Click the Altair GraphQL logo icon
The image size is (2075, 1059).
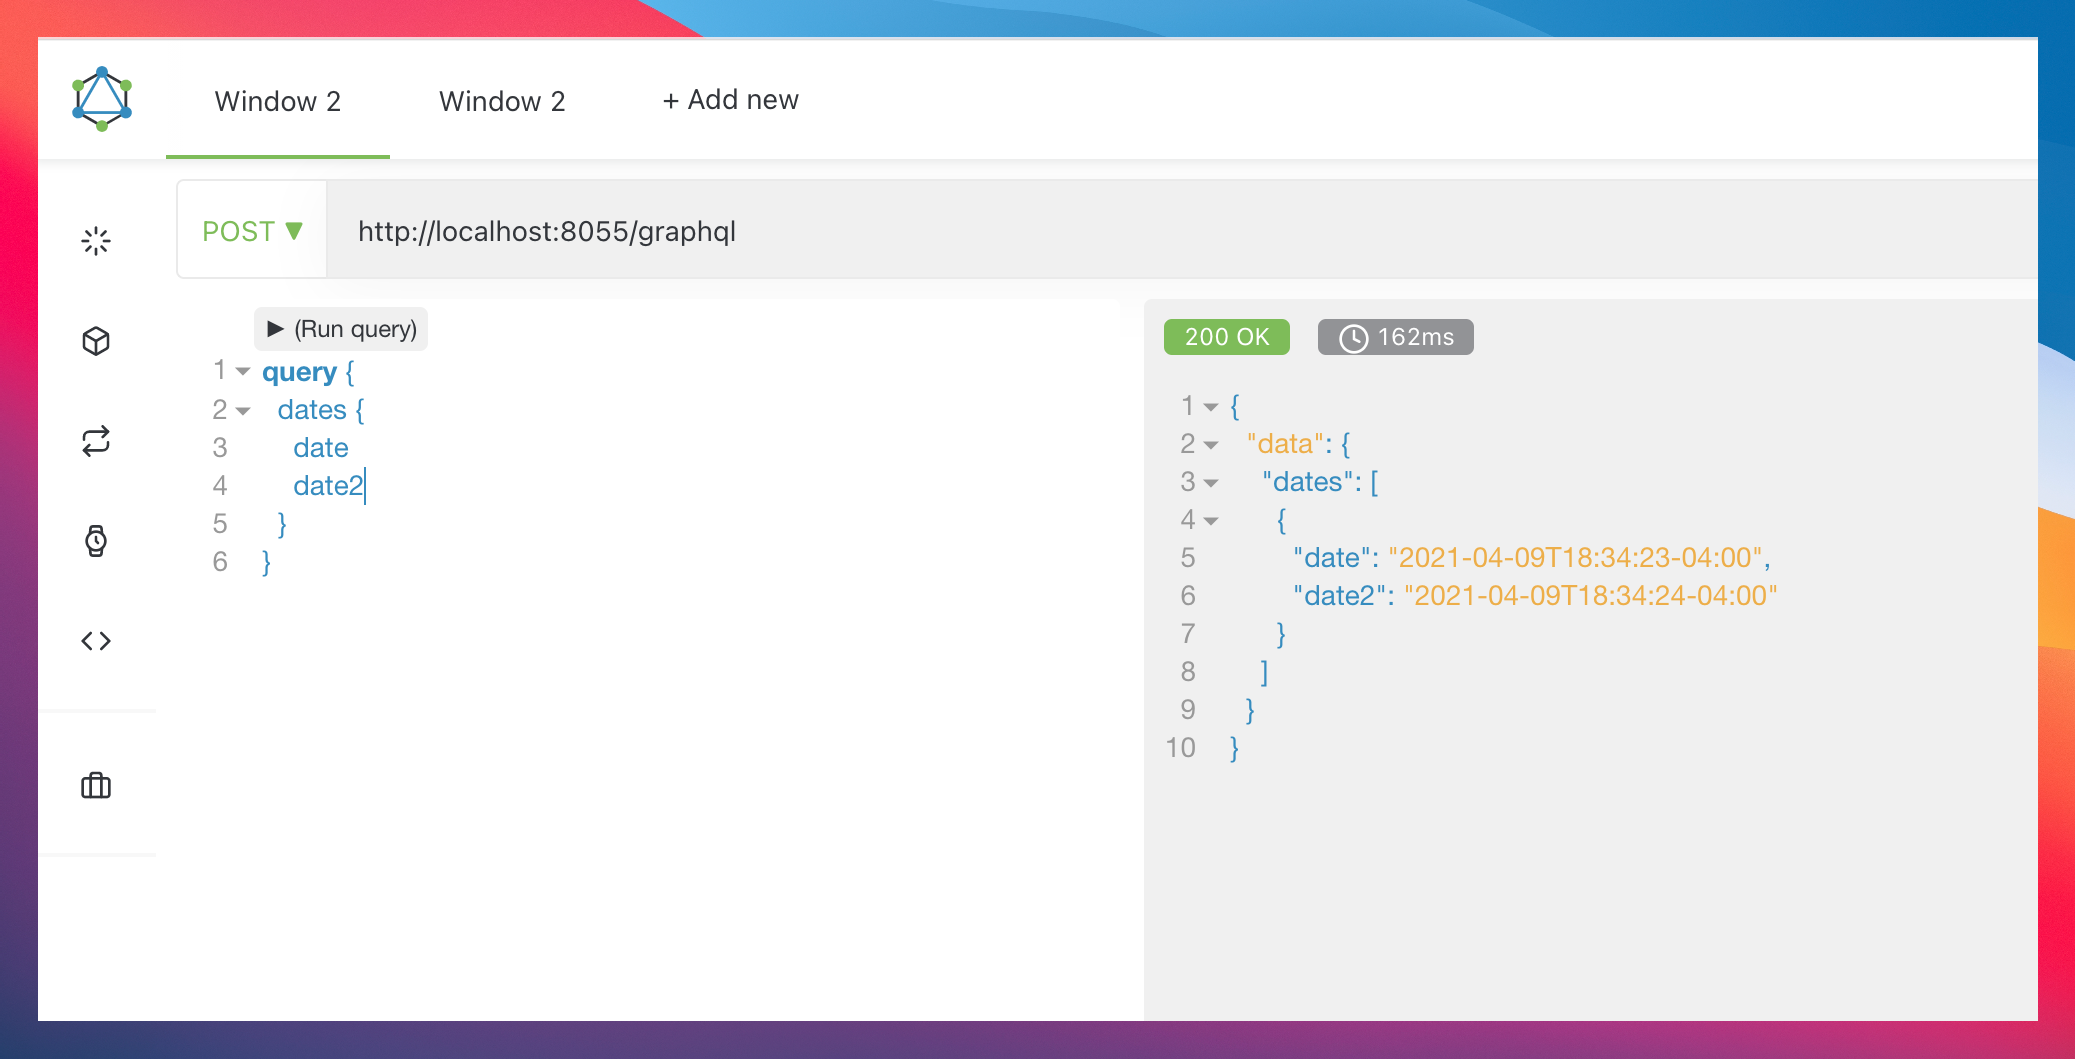(x=102, y=99)
